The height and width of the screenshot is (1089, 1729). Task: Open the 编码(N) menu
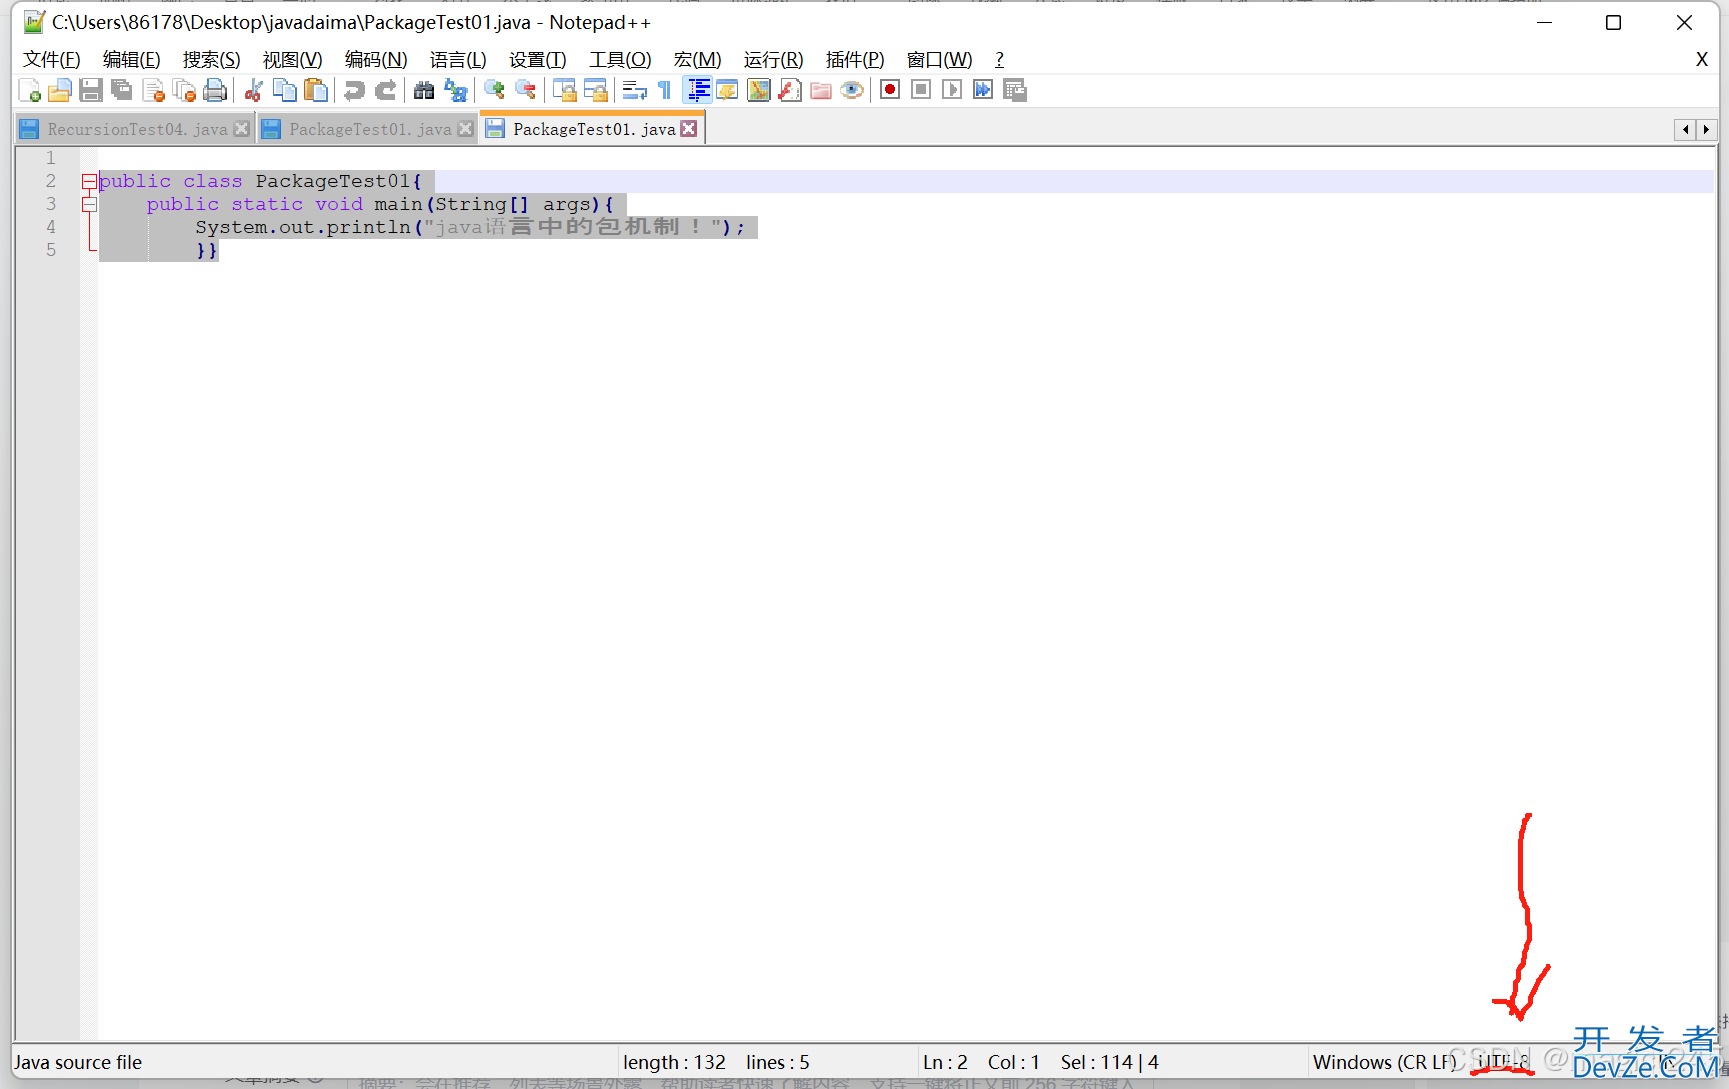(376, 60)
